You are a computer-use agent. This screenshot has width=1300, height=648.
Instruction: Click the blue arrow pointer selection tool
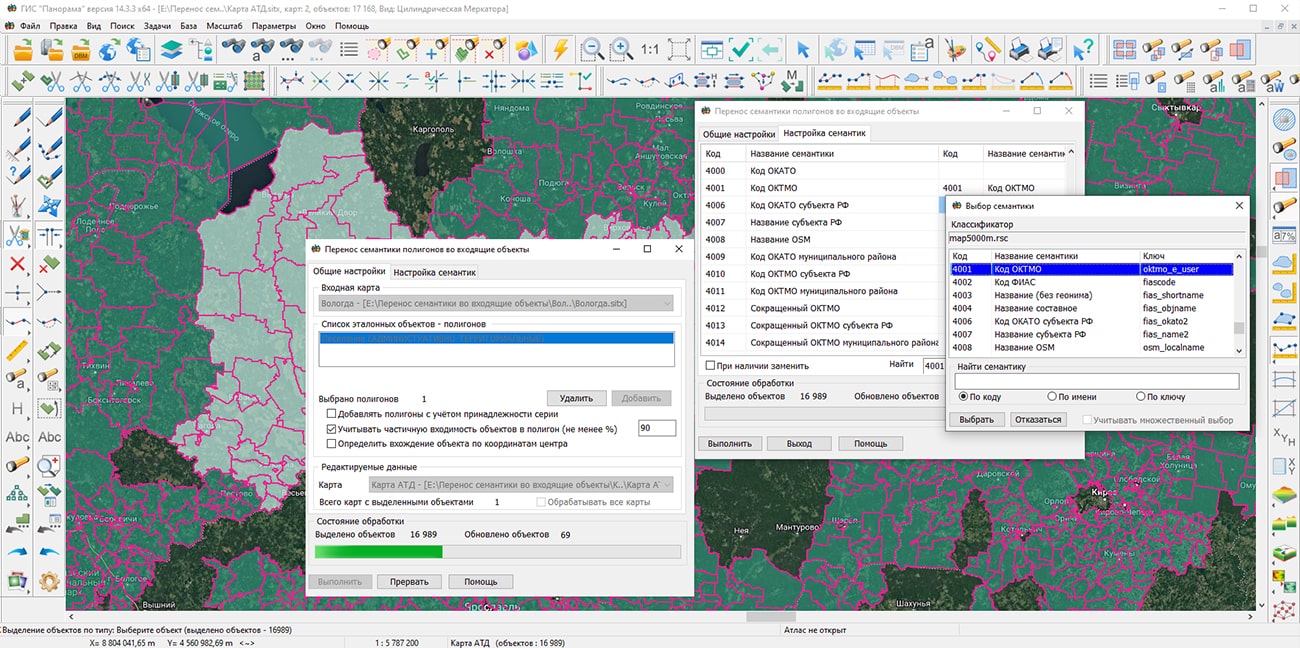click(803, 49)
